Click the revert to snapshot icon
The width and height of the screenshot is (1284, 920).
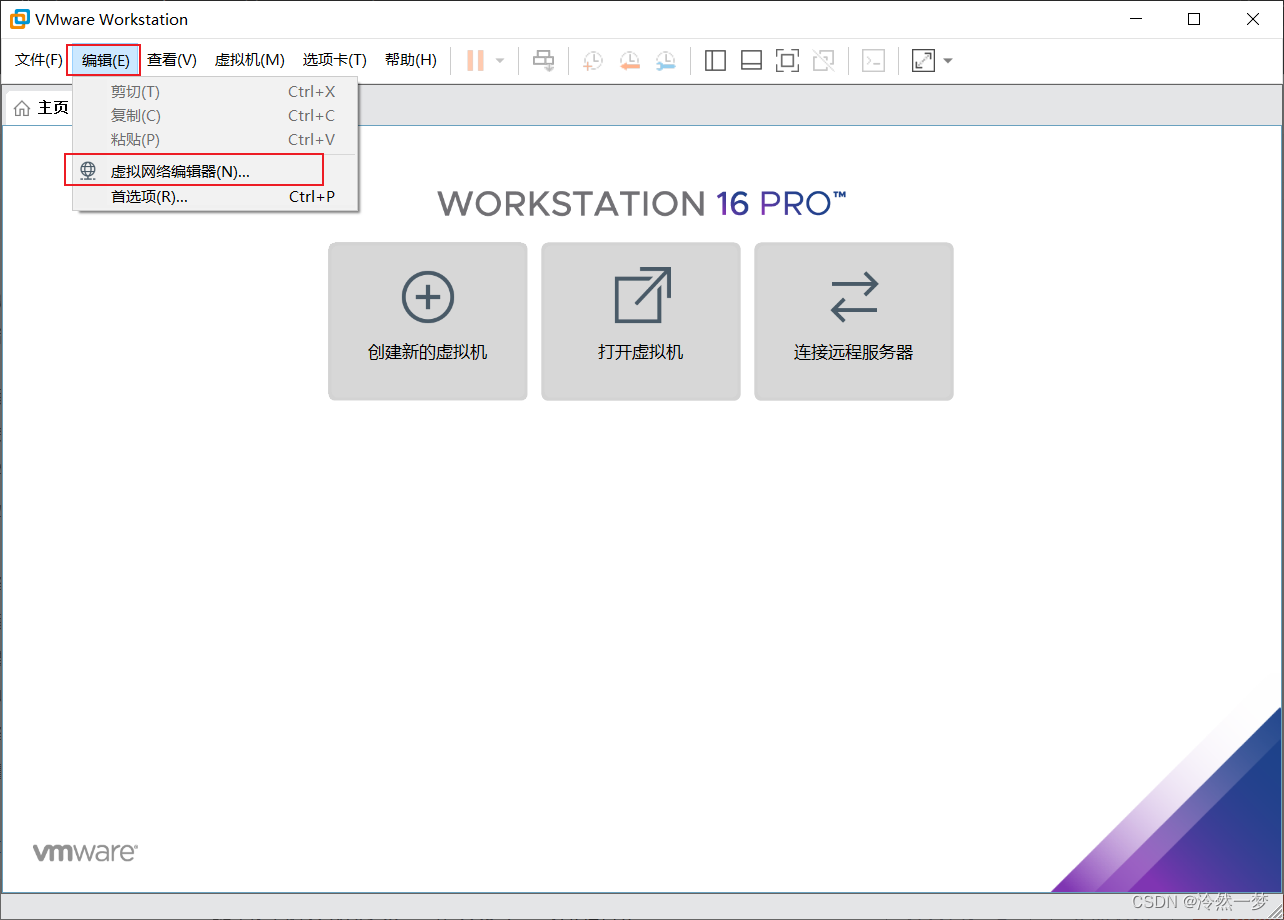[629, 60]
